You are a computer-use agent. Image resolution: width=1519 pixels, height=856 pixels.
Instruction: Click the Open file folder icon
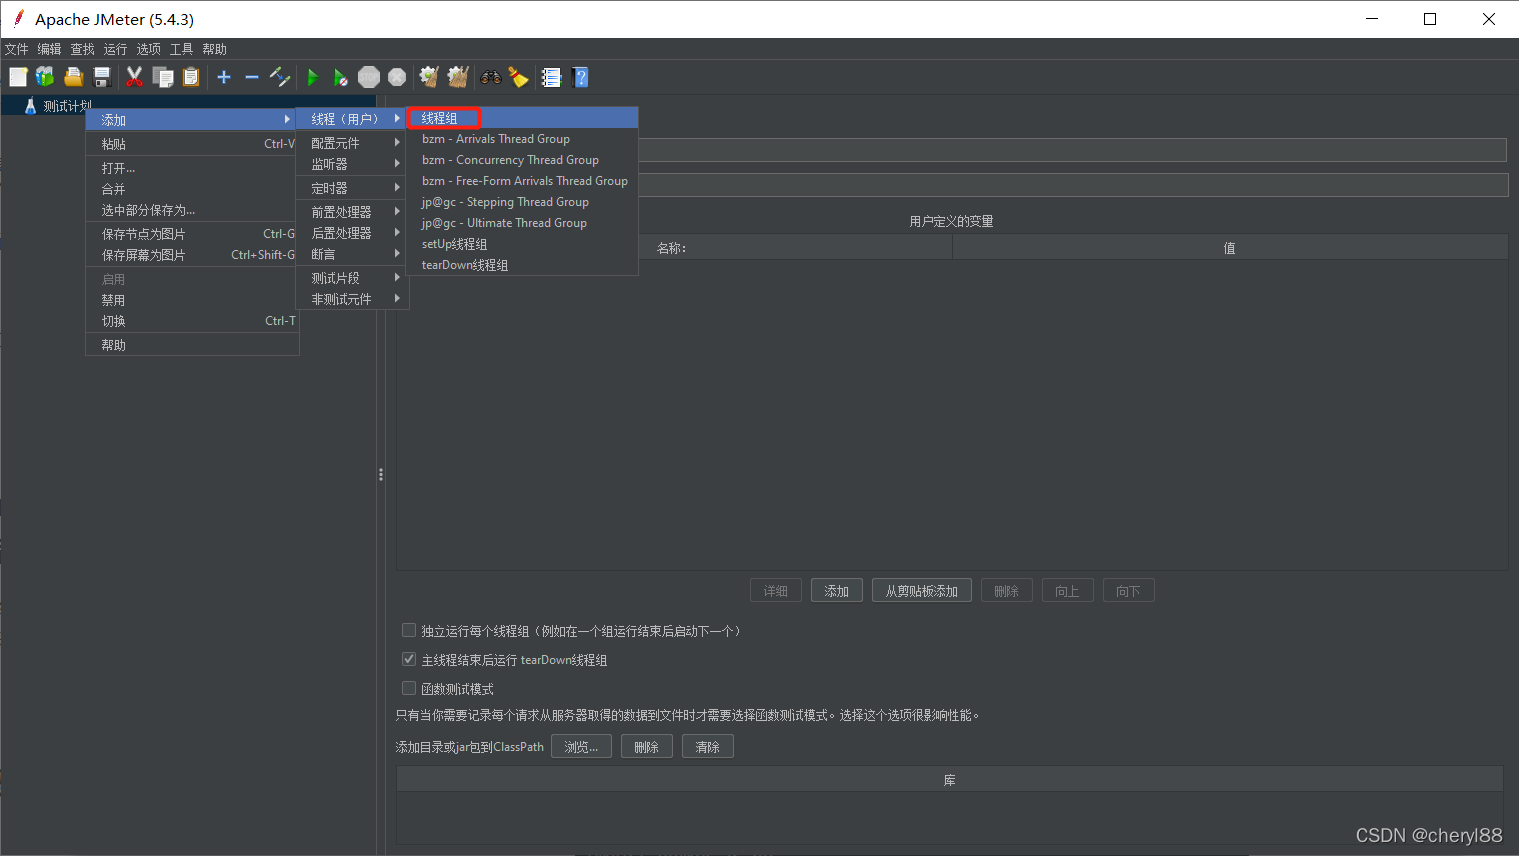(x=73, y=77)
